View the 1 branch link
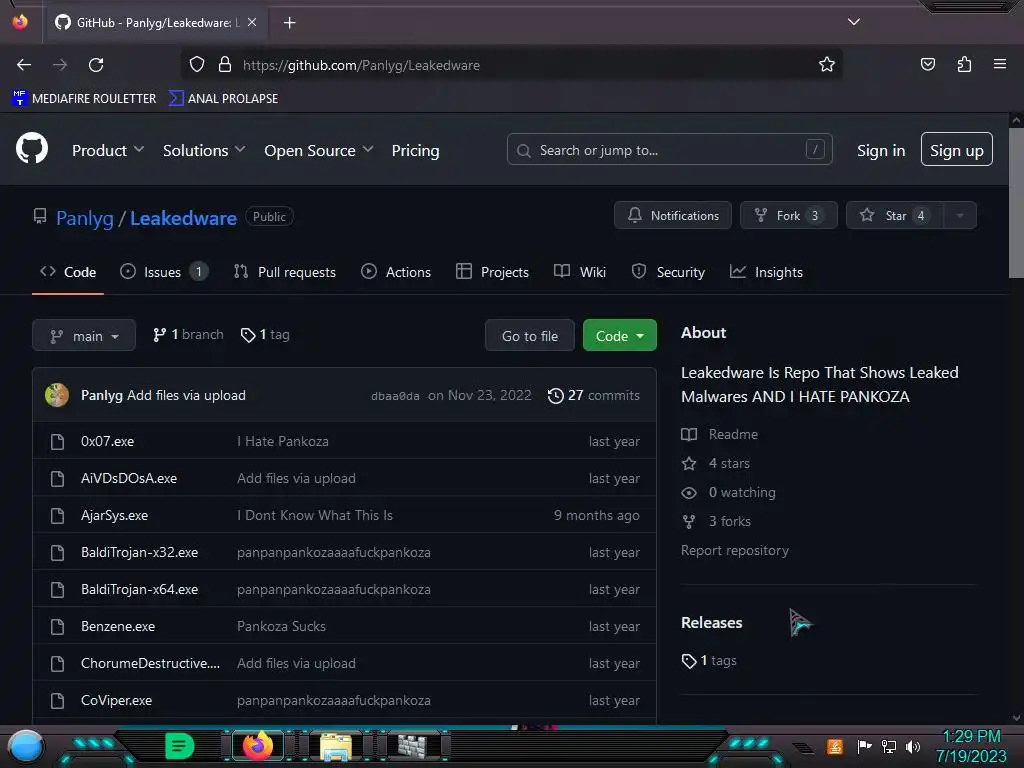This screenshot has height=768, width=1024. [x=188, y=334]
